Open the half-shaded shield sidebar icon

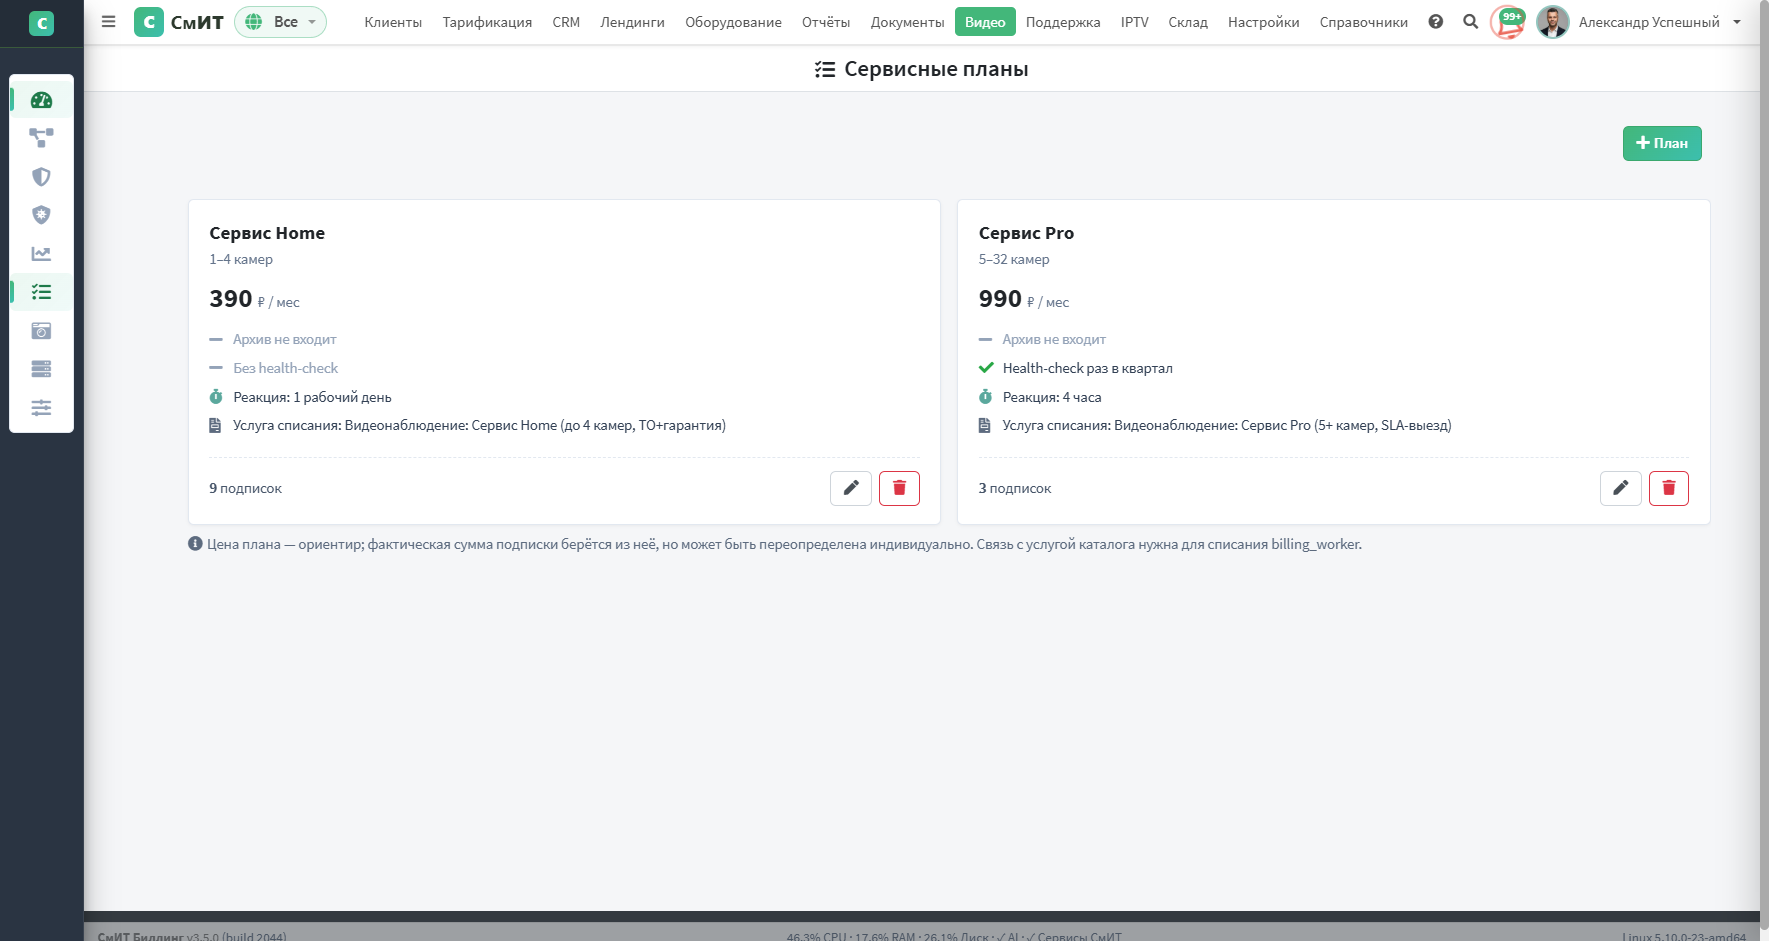[41, 177]
